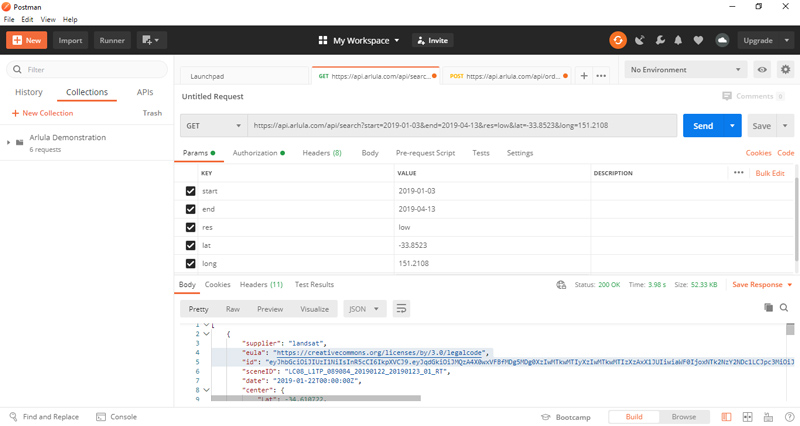Open the File menu

pyautogui.click(x=9, y=19)
